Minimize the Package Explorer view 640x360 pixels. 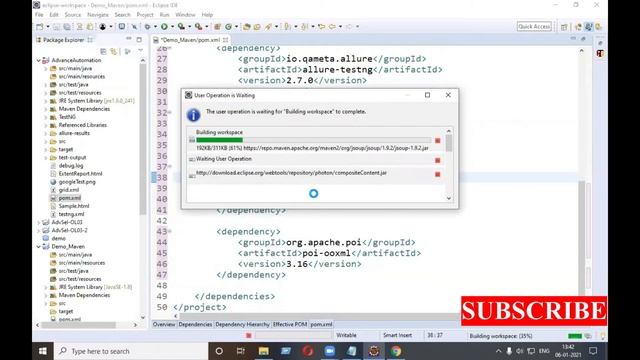pos(129,39)
